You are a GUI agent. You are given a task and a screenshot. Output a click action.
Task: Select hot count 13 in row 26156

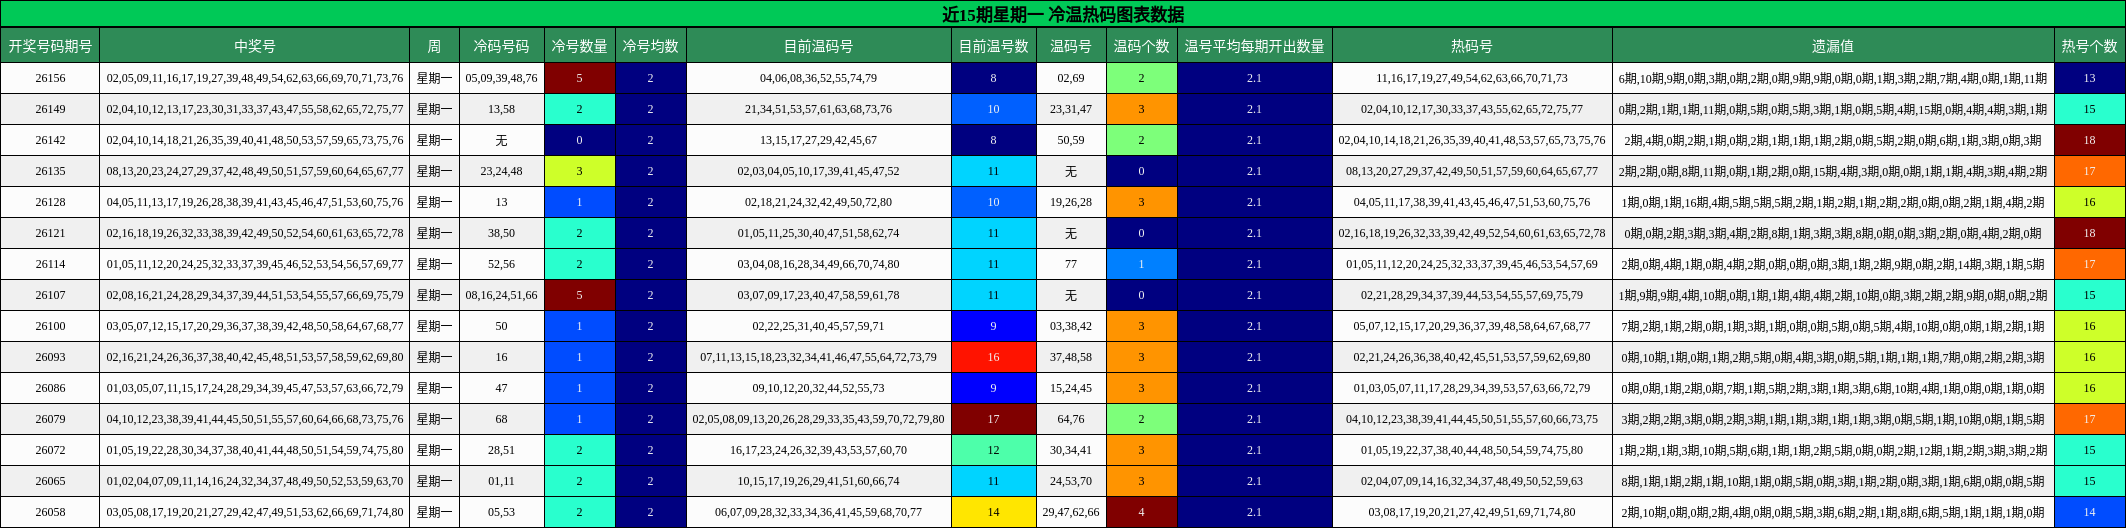pyautogui.click(x=2089, y=78)
